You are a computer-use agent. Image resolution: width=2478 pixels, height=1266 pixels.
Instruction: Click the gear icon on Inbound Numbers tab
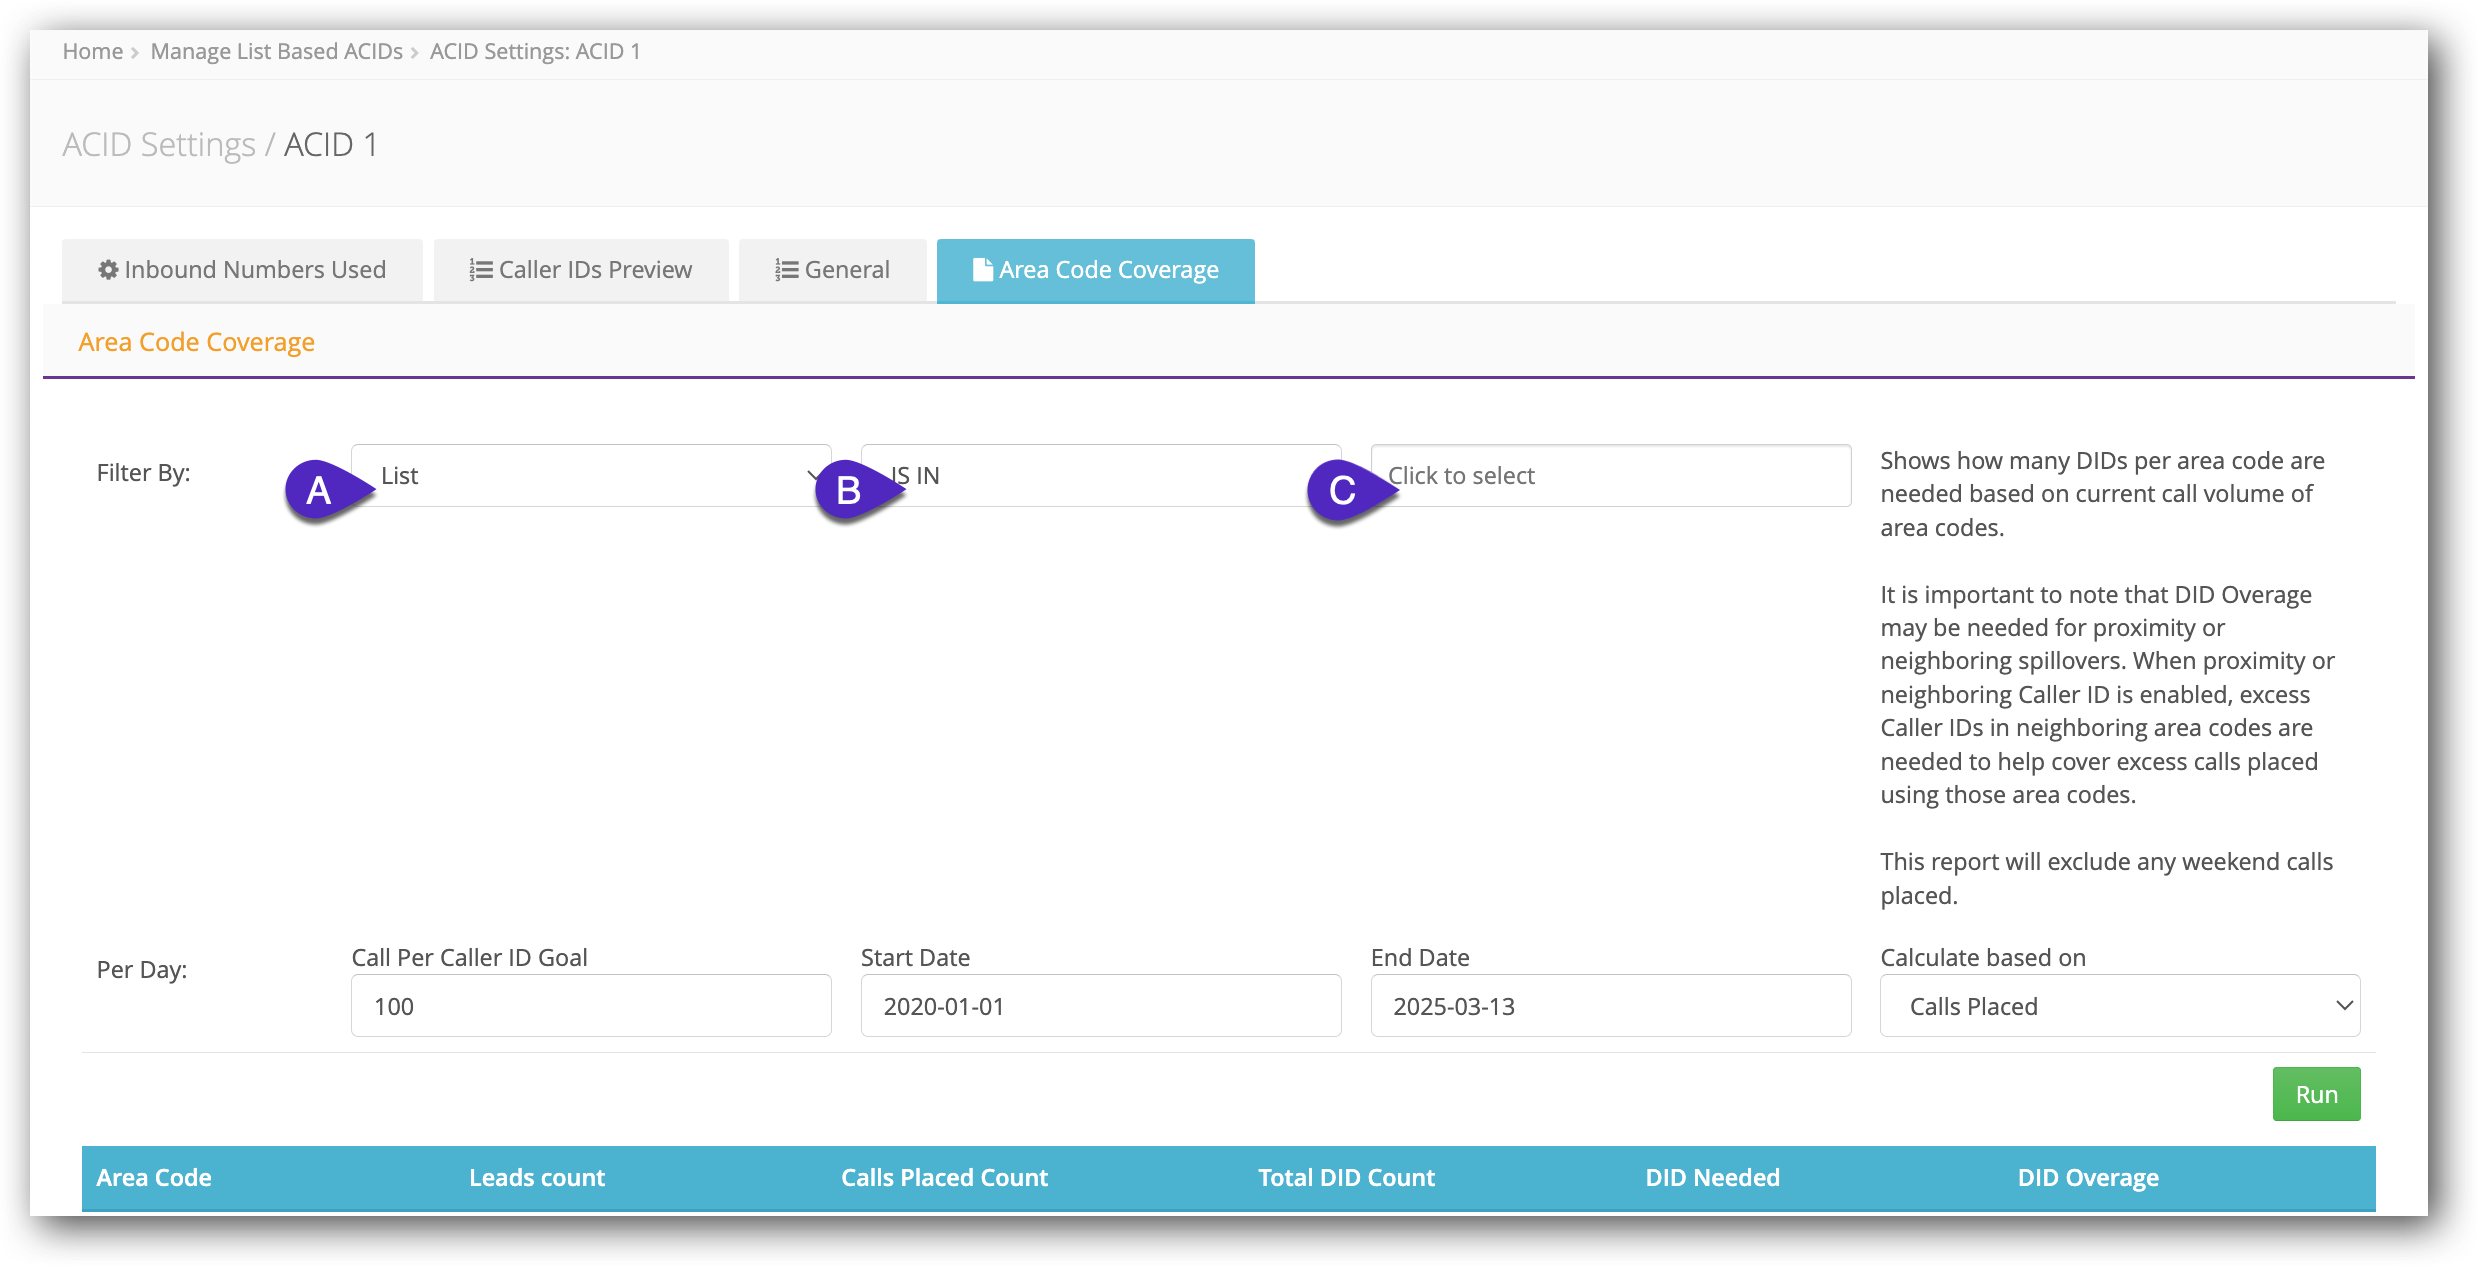pos(108,270)
